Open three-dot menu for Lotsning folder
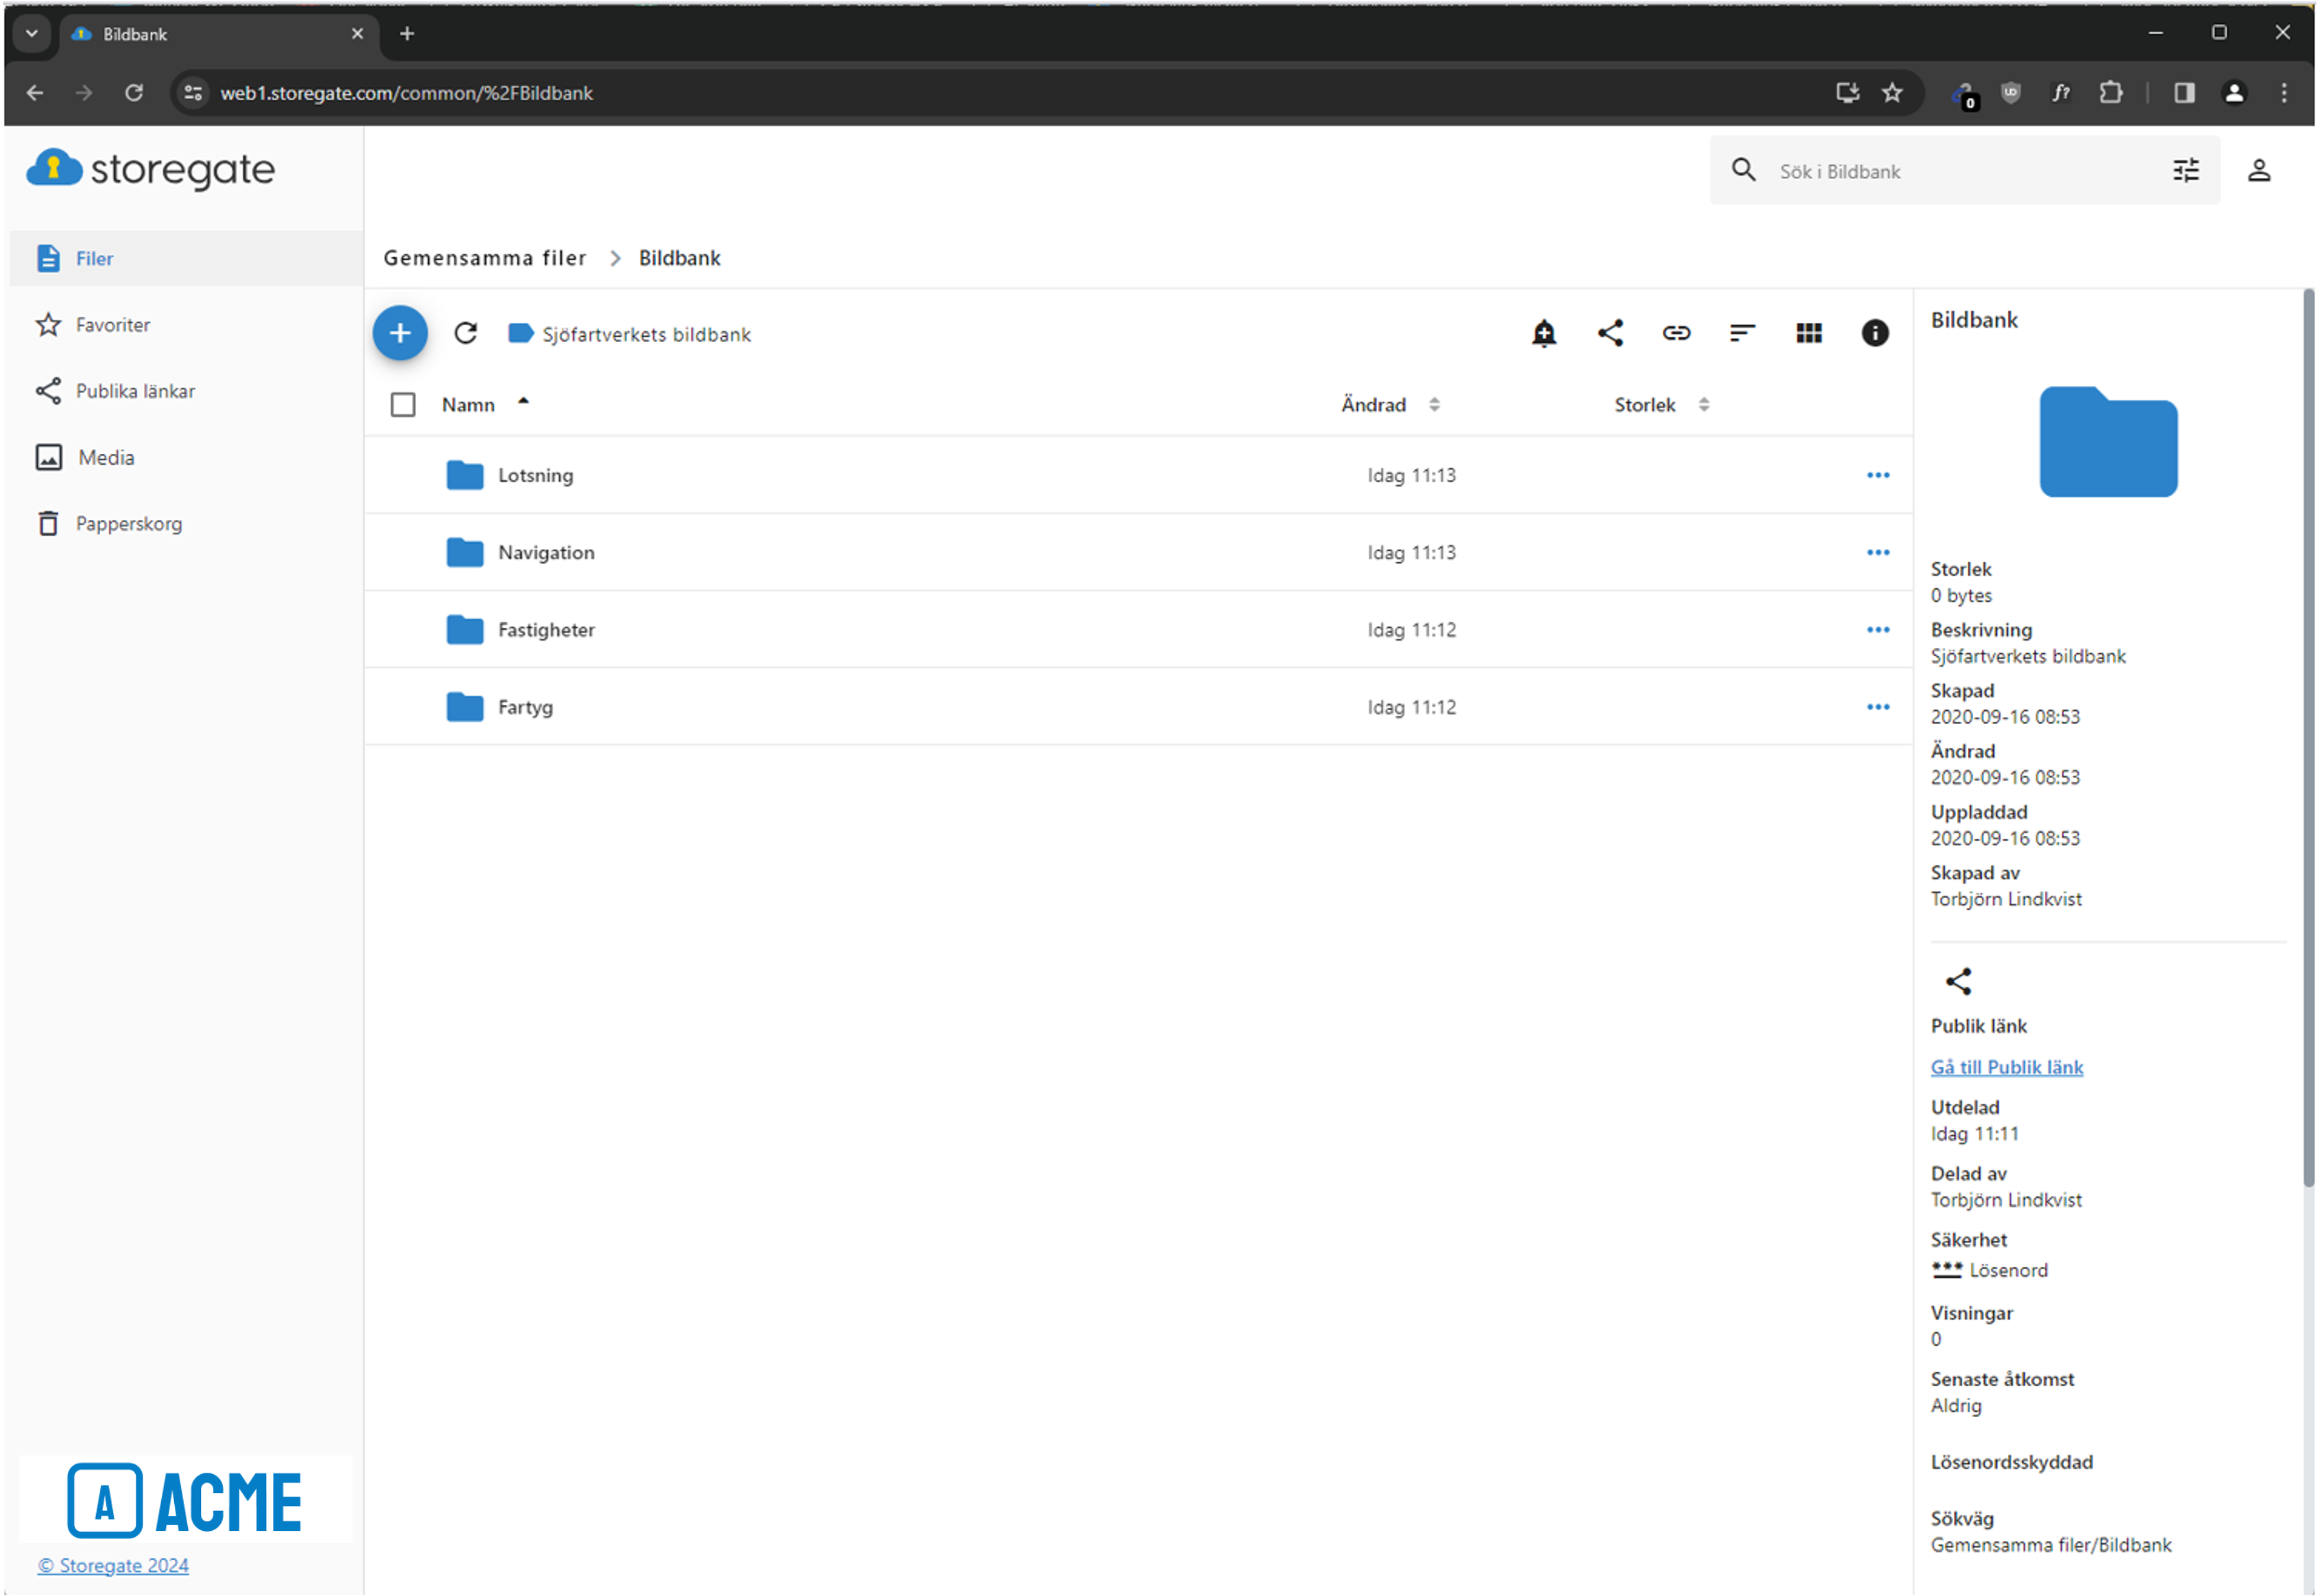 [x=1877, y=475]
